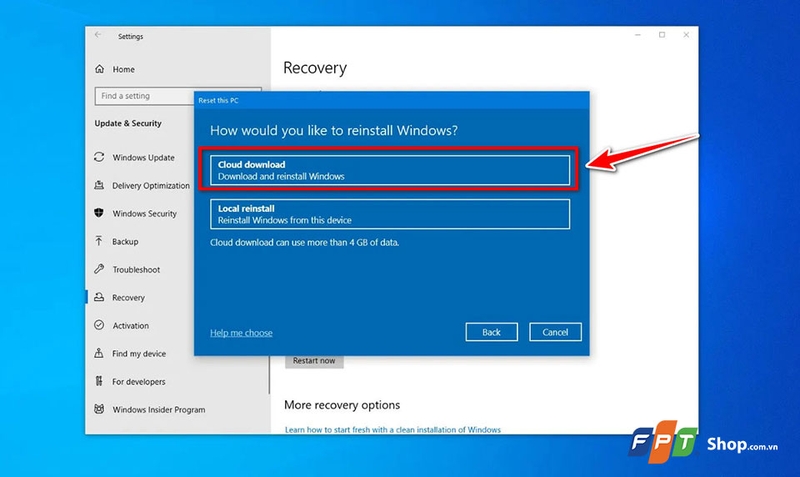
Task: Open the For developers section
Action: [x=139, y=382]
